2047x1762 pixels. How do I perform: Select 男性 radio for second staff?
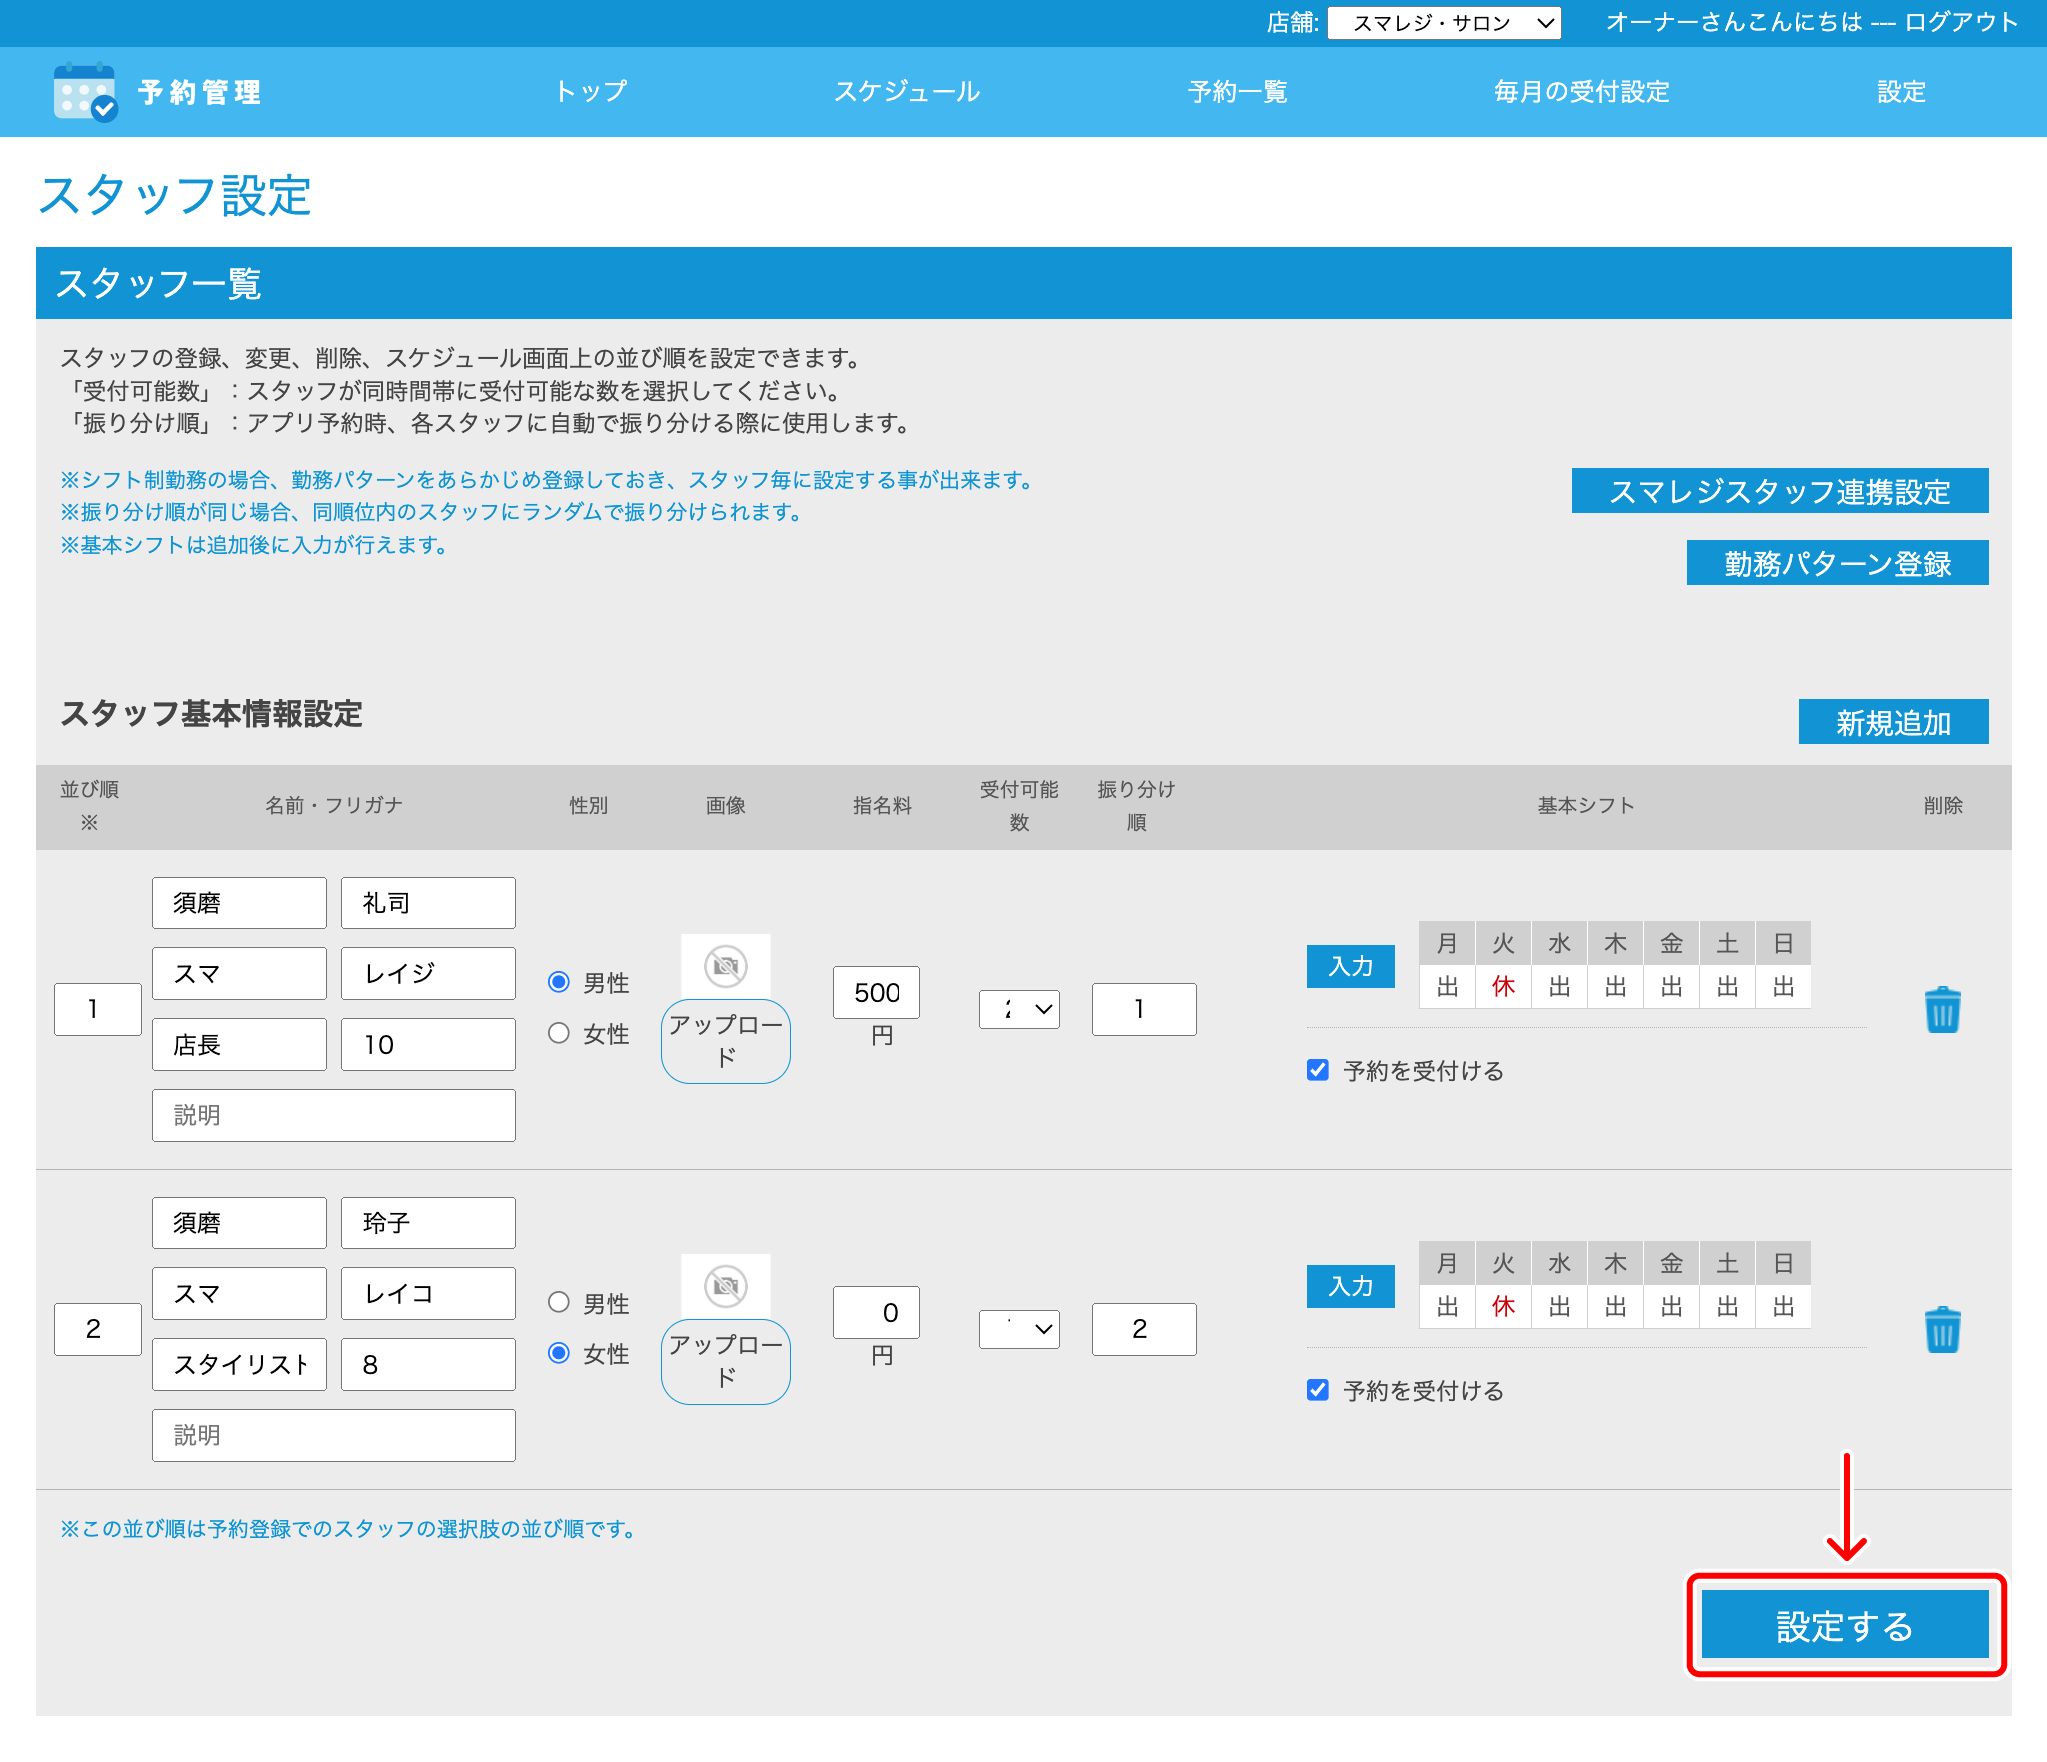[x=559, y=1302]
